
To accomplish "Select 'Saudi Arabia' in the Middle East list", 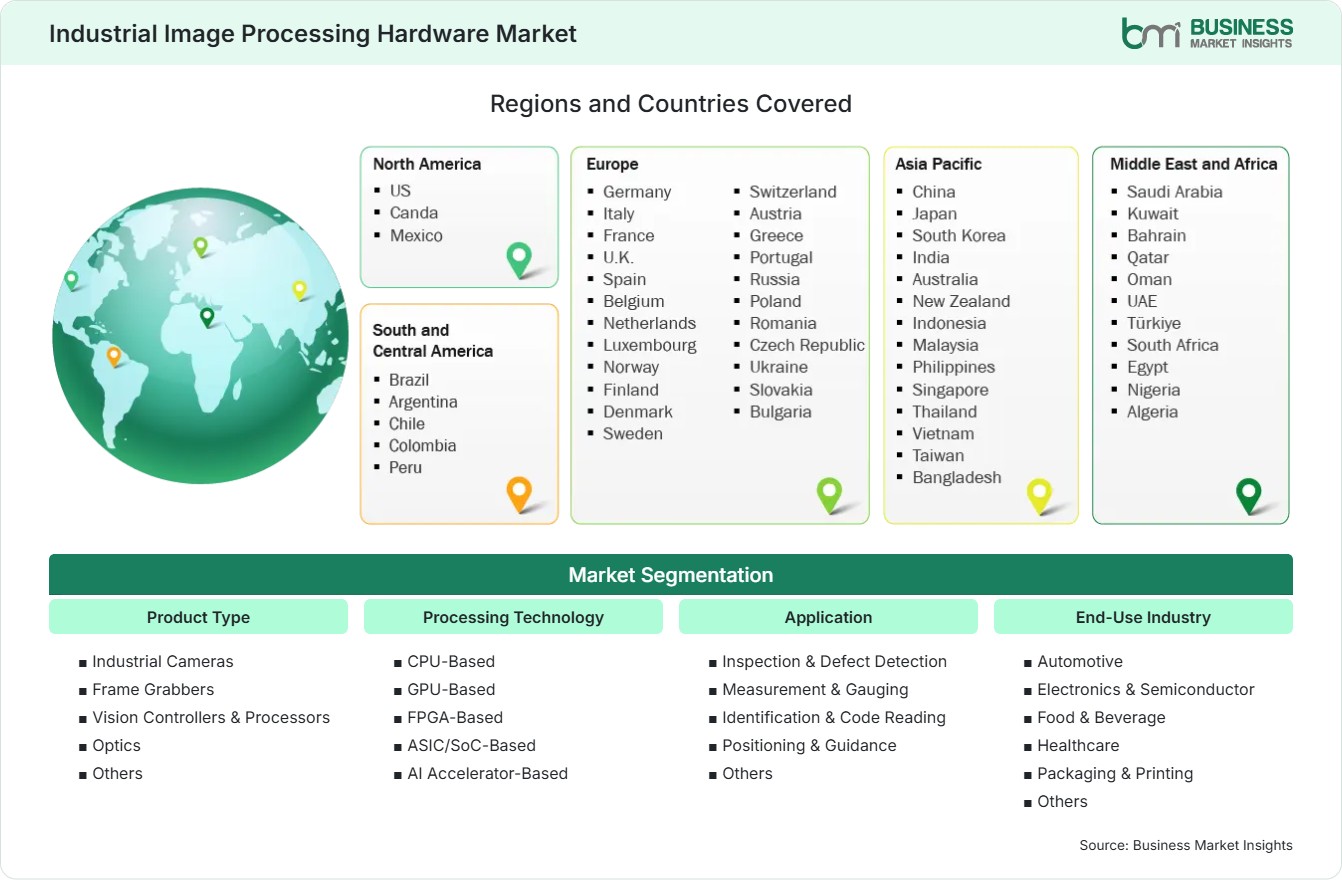I will [x=1175, y=191].
